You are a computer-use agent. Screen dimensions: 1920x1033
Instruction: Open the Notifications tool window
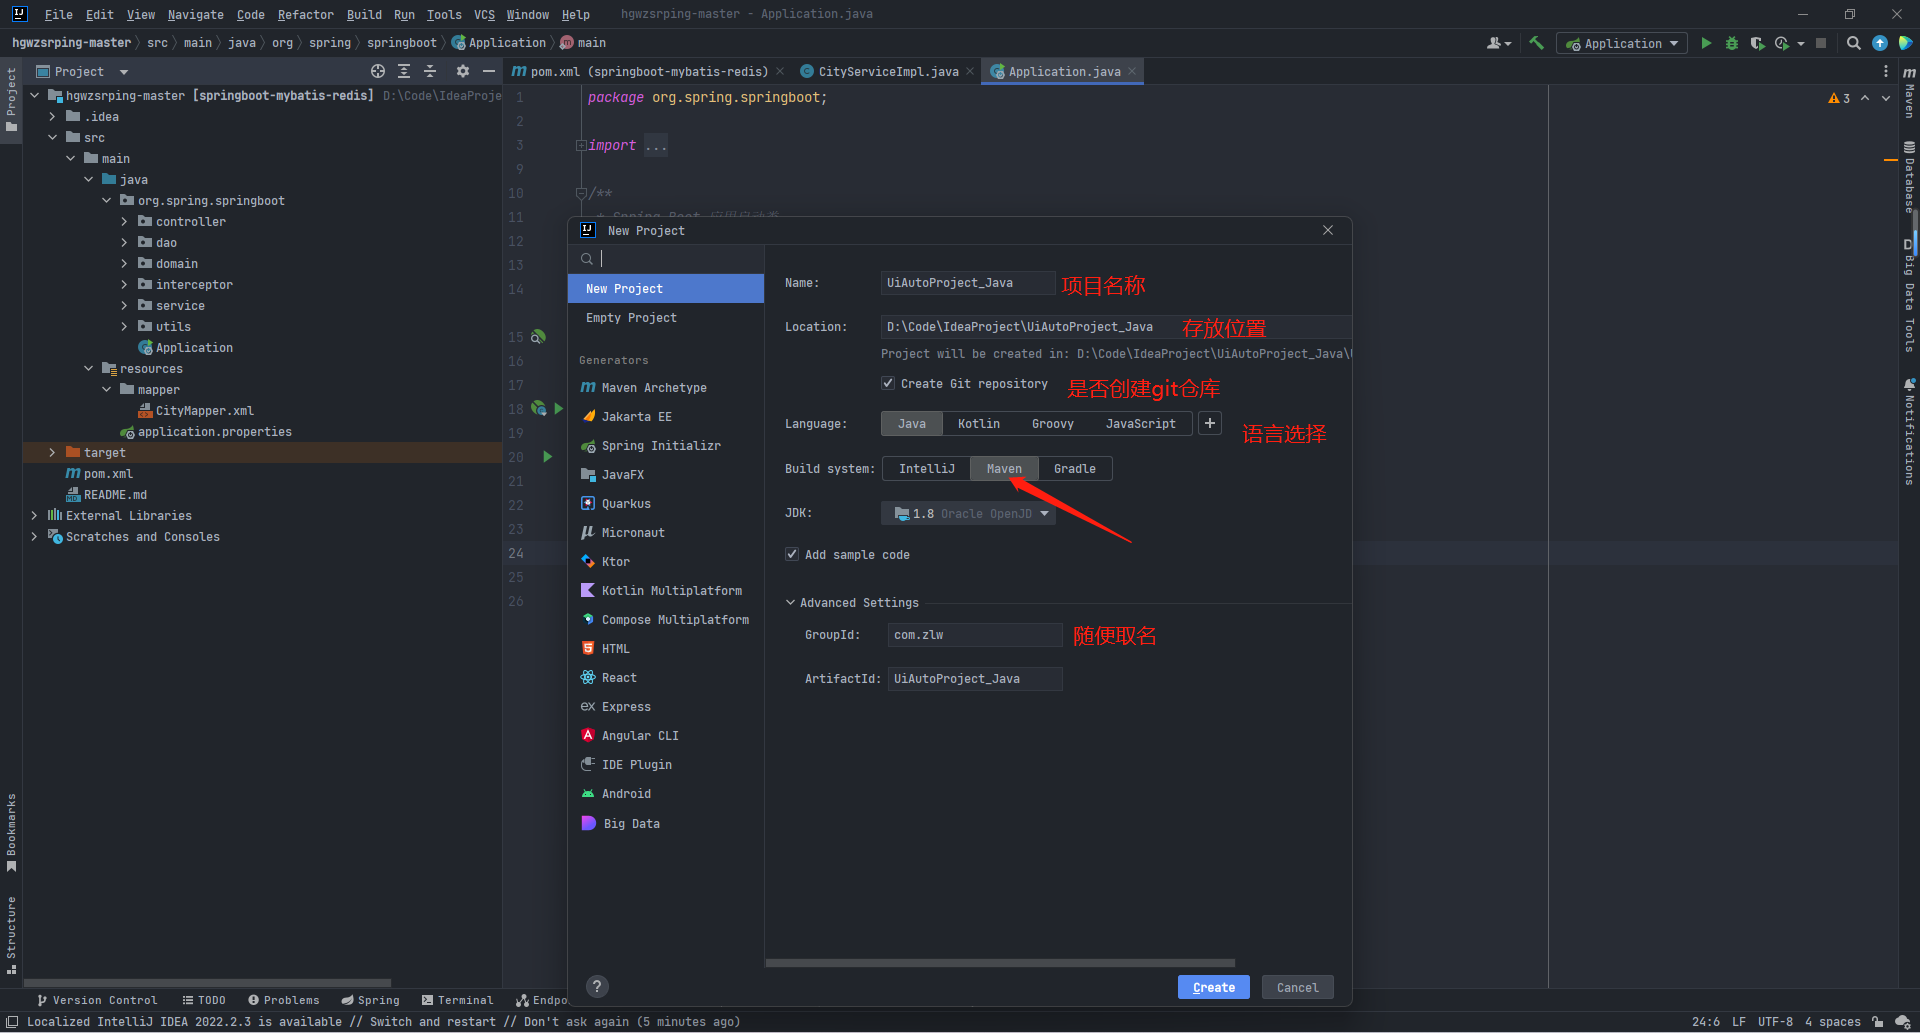pos(1909,431)
